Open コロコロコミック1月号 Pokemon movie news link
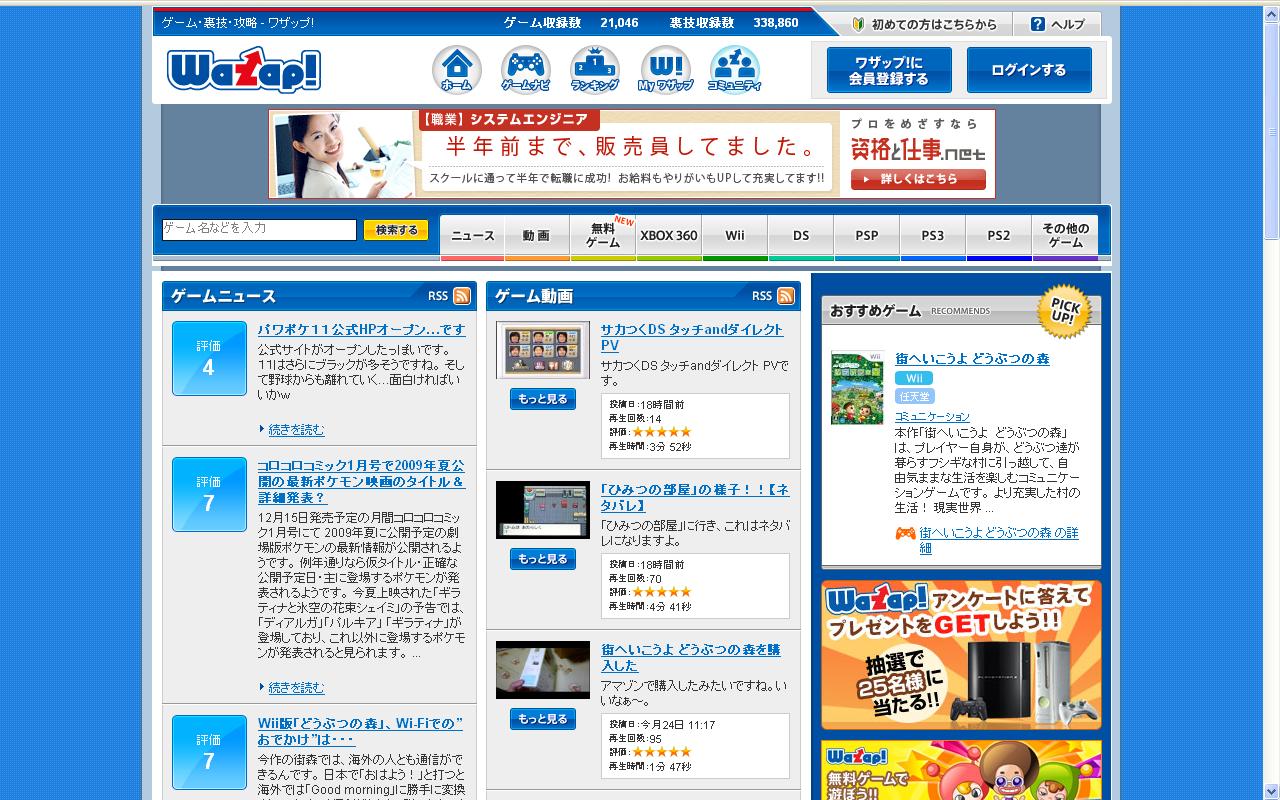Image resolution: width=1280 pixels, height=800 pixels. 361,481
